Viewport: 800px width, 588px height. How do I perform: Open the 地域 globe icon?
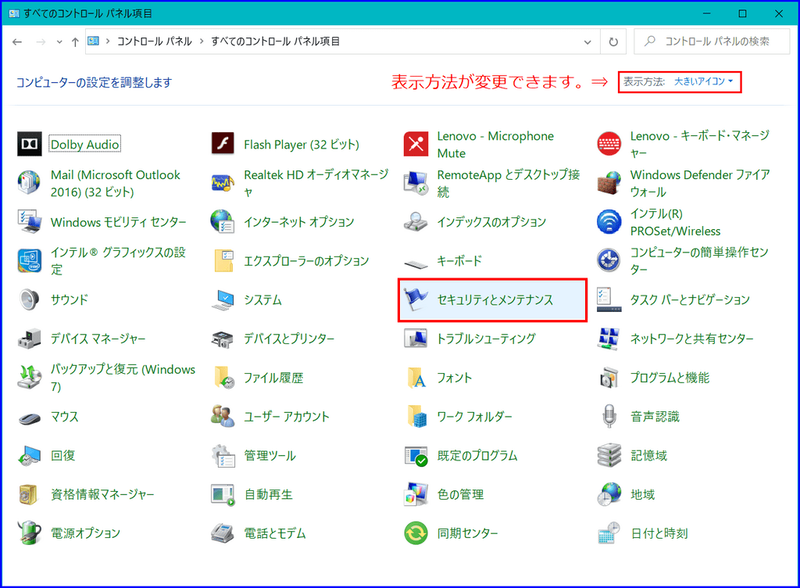coord(609,494)
